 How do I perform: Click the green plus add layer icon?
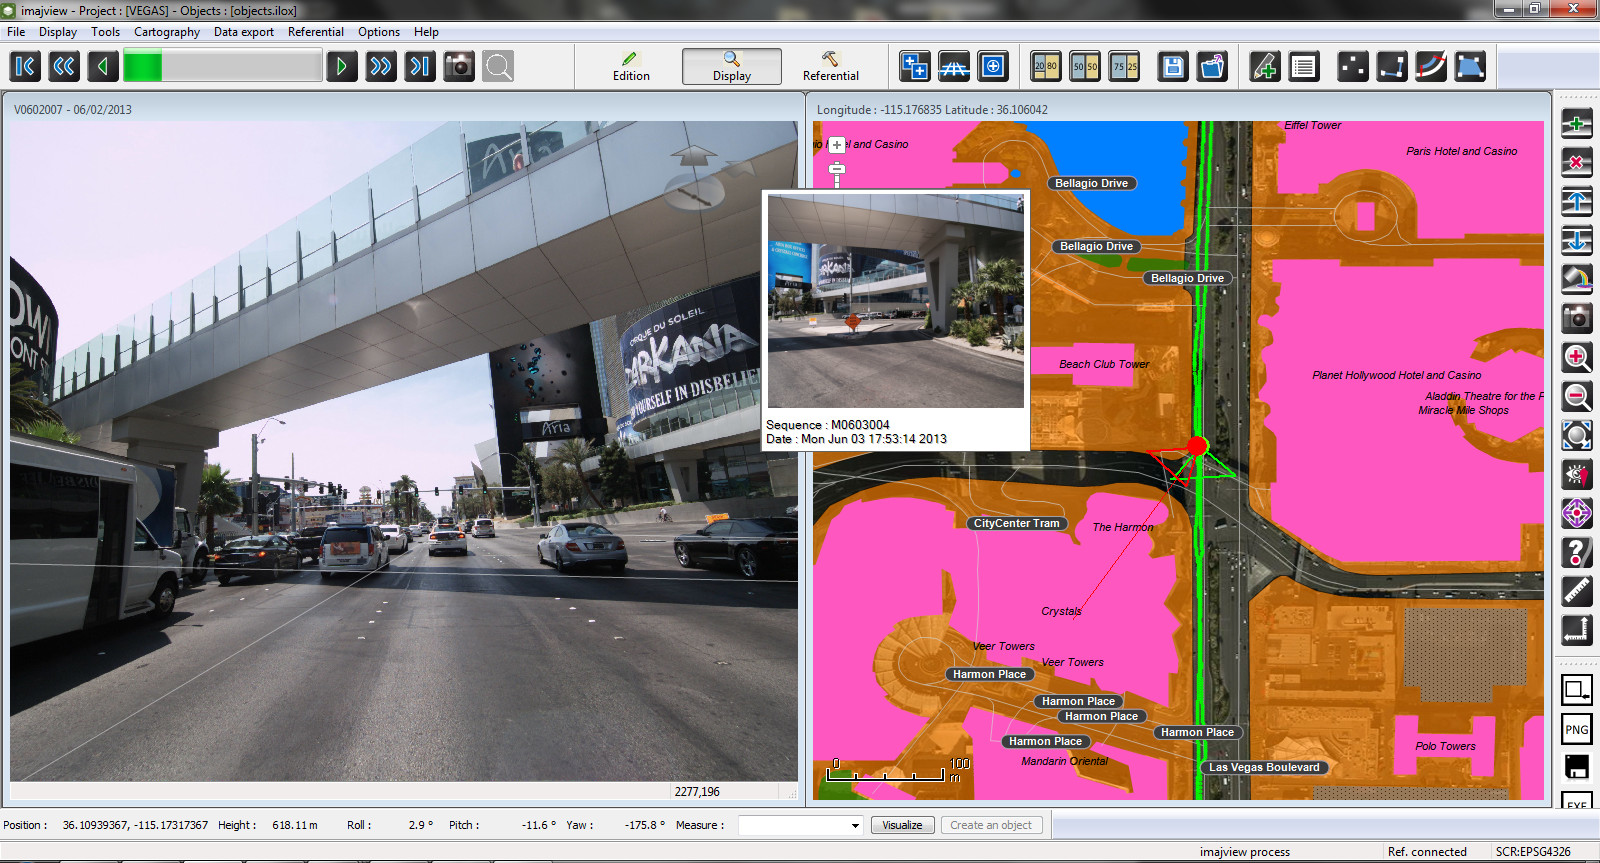tap(1577, 124)
